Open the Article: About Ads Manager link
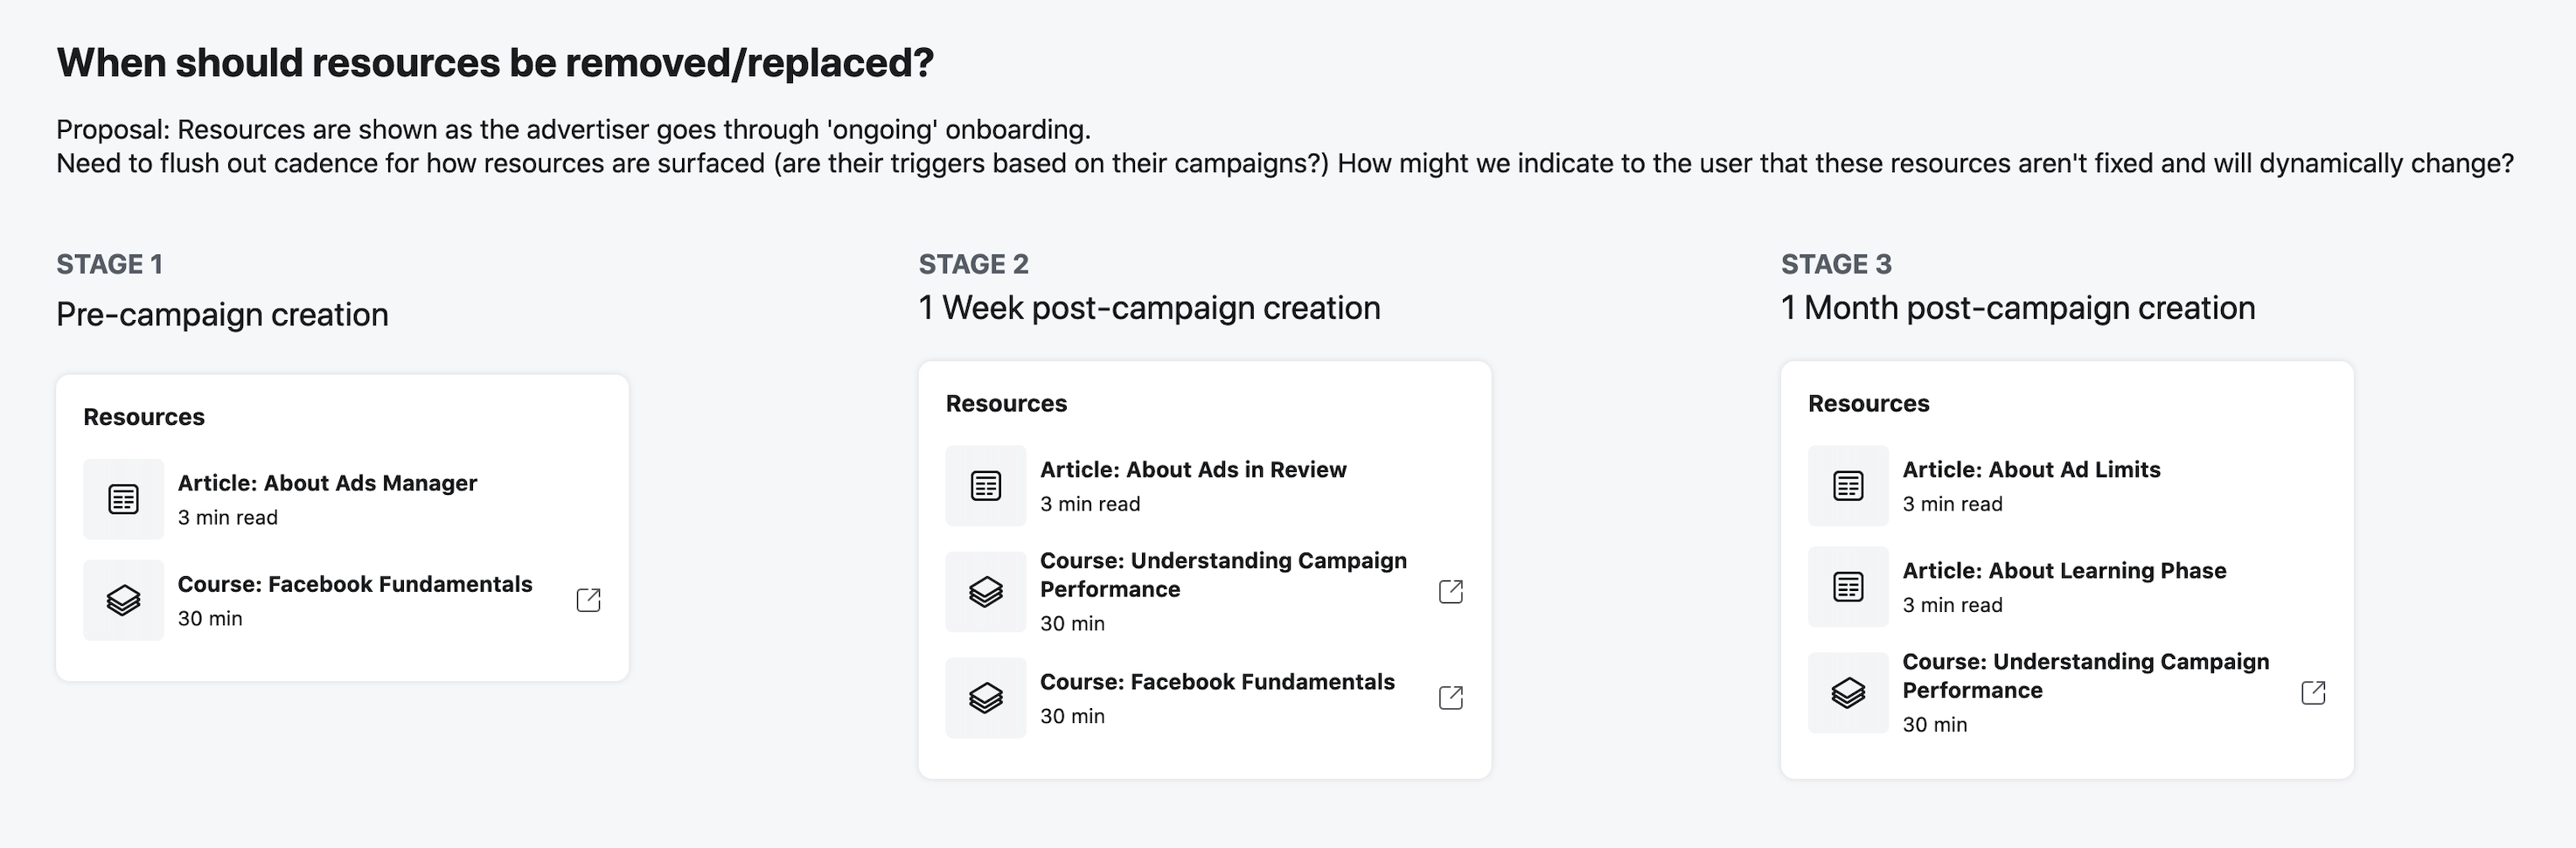 (327, 483)
